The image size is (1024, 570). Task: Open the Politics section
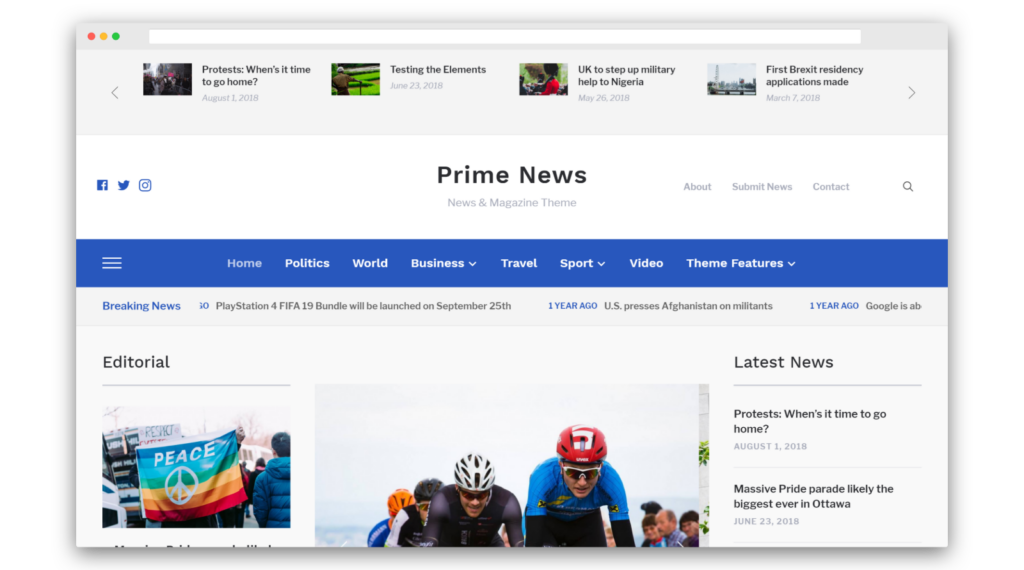[307, 263]
